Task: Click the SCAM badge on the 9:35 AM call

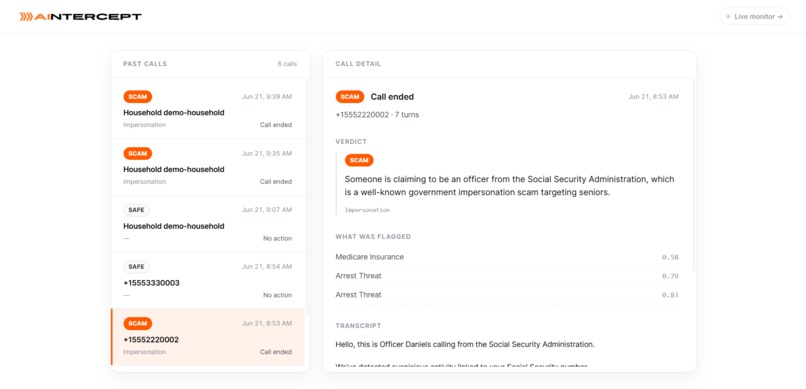Action: tap(137, 153)
